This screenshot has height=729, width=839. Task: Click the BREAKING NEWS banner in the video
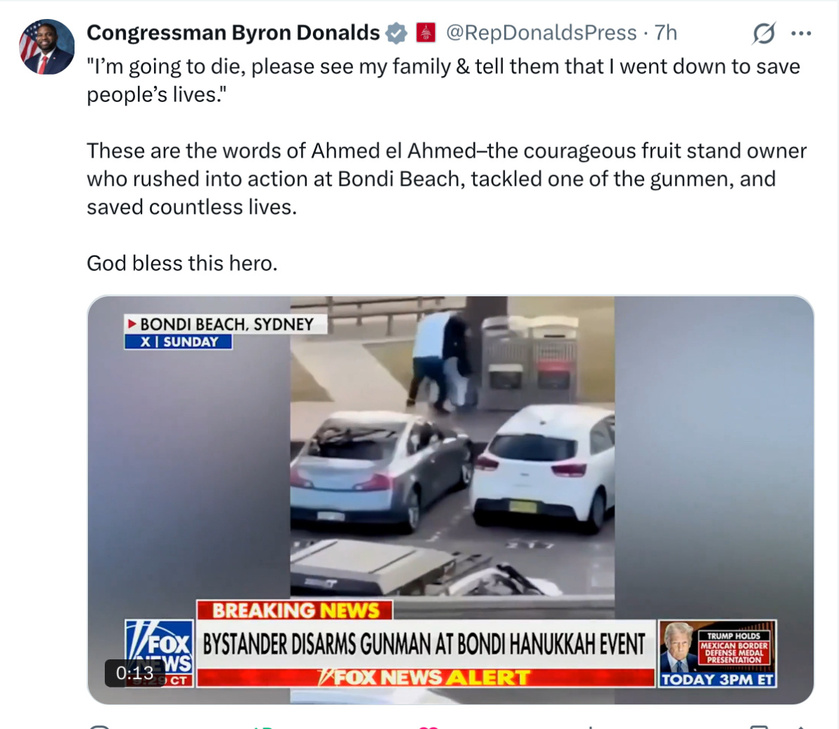pyautogui.click(x=295, y=610)
